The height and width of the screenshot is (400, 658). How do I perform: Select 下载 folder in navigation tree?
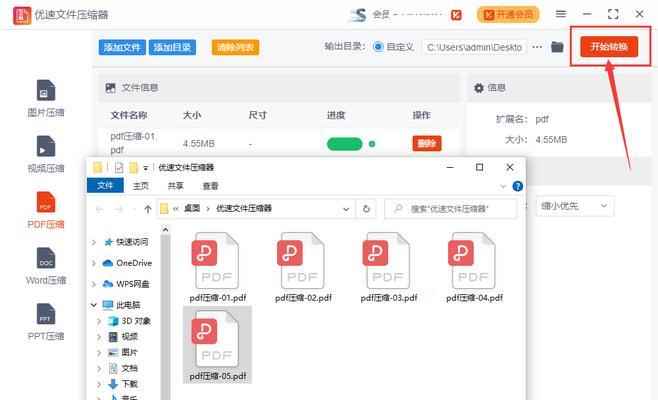[x=123, y=384]
